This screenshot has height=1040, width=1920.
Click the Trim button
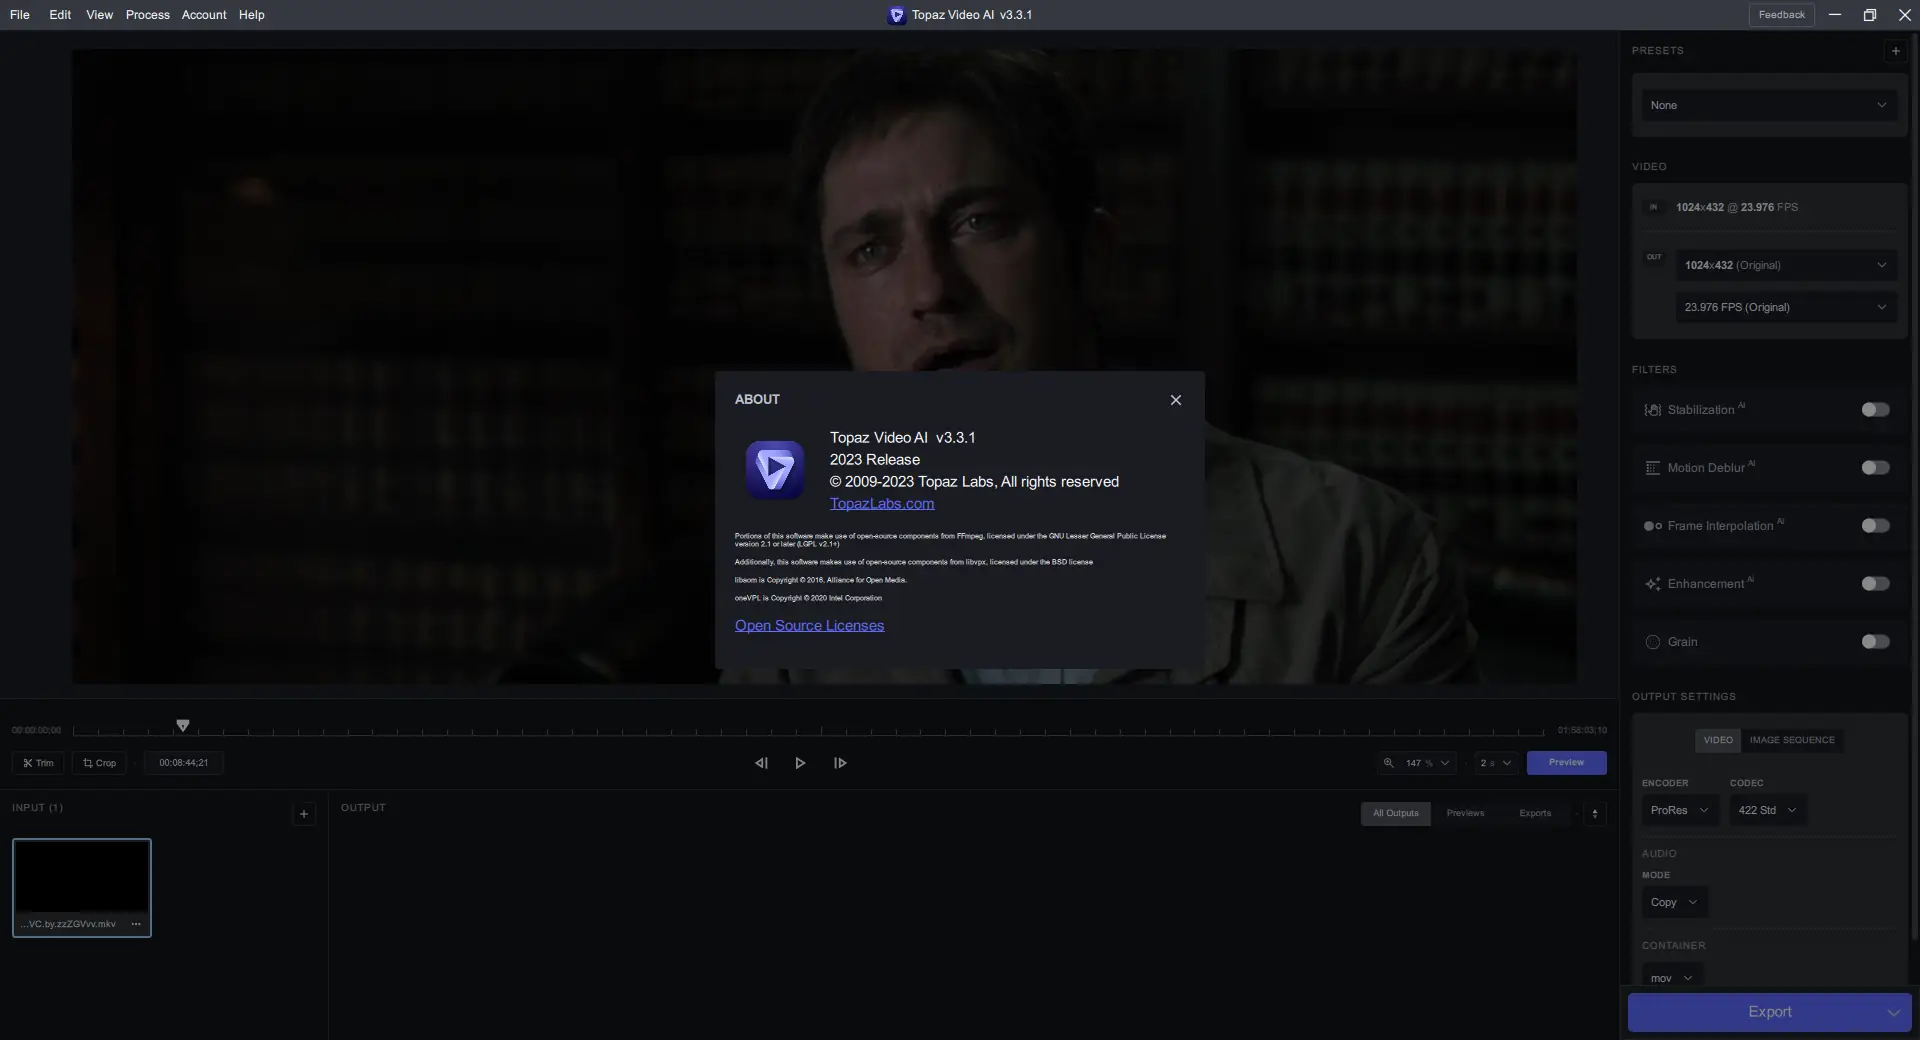point(38,763)
